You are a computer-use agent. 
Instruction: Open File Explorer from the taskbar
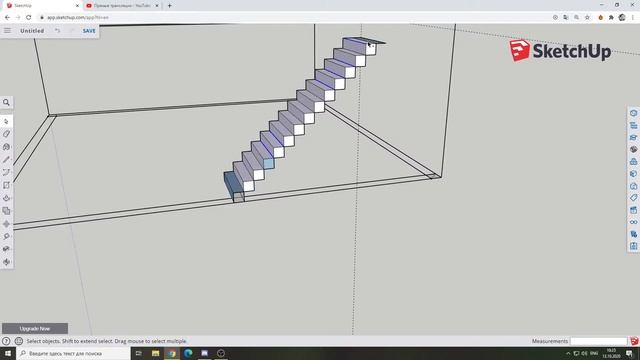click(155, 353)
